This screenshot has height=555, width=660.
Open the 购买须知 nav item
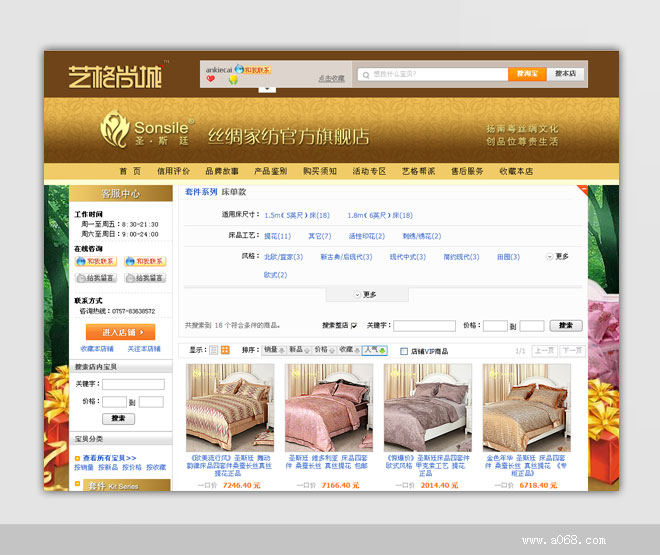320,171
